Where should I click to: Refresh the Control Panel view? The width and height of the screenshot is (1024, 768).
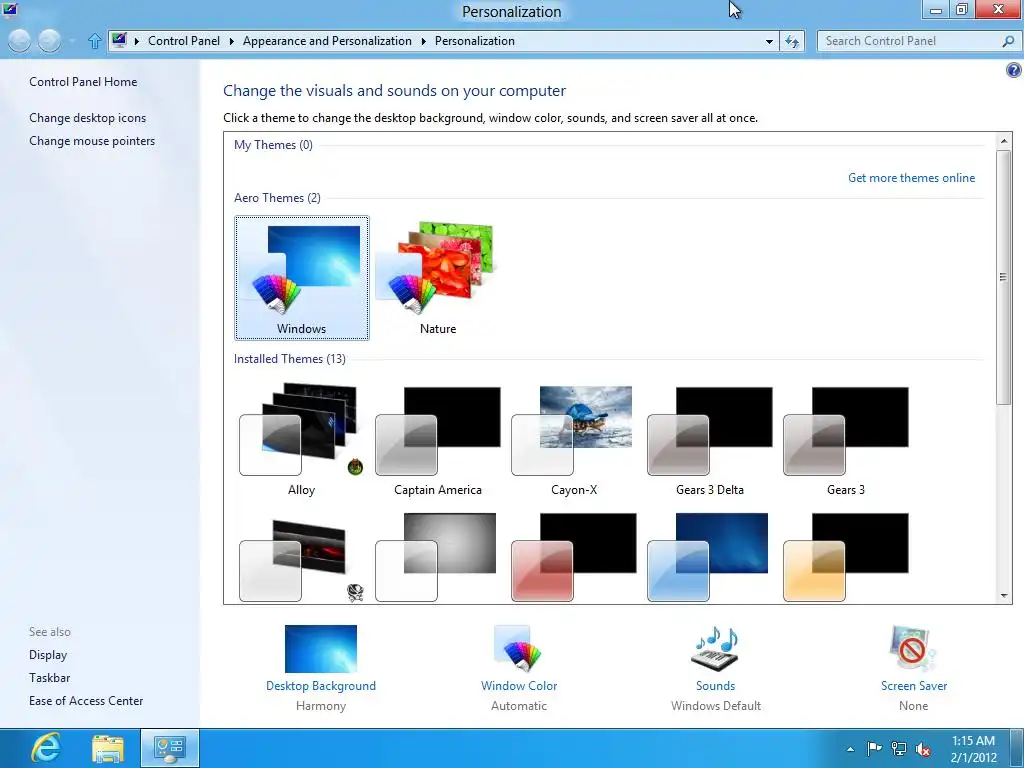(x=792, y=41)
